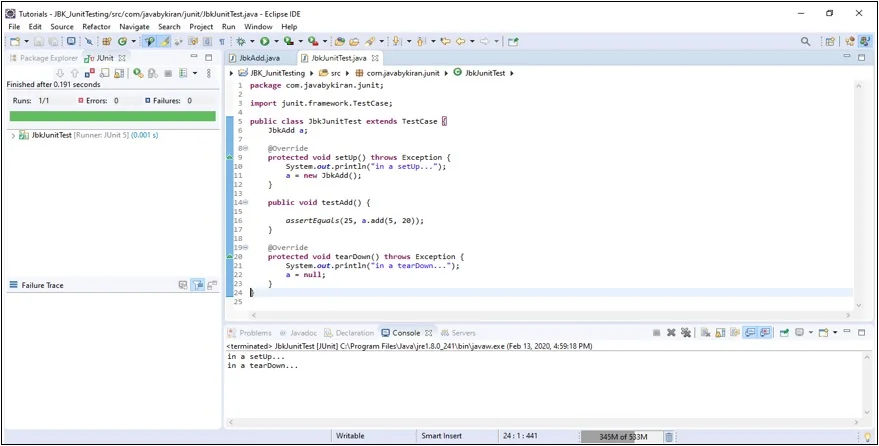Image resolution: width=879 pixels, height=446 pixels.
Task: Toggle Console Scroll Lock icon
Action: [720, 333]
